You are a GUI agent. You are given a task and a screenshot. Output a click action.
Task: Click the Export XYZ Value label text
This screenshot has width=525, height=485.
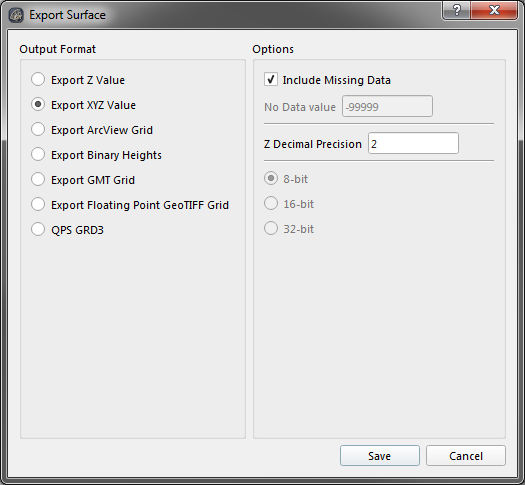[x=93, y=105]
